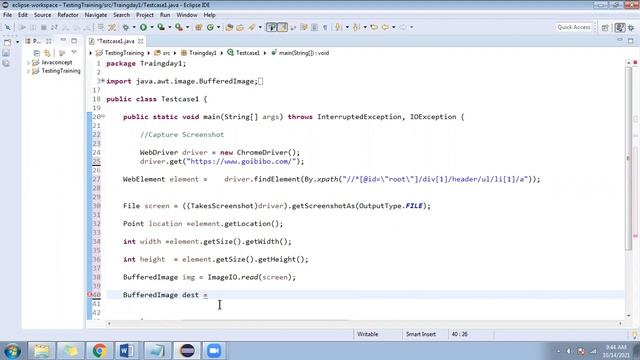
Task: Click the error marker on line 40
Action: 90,295
